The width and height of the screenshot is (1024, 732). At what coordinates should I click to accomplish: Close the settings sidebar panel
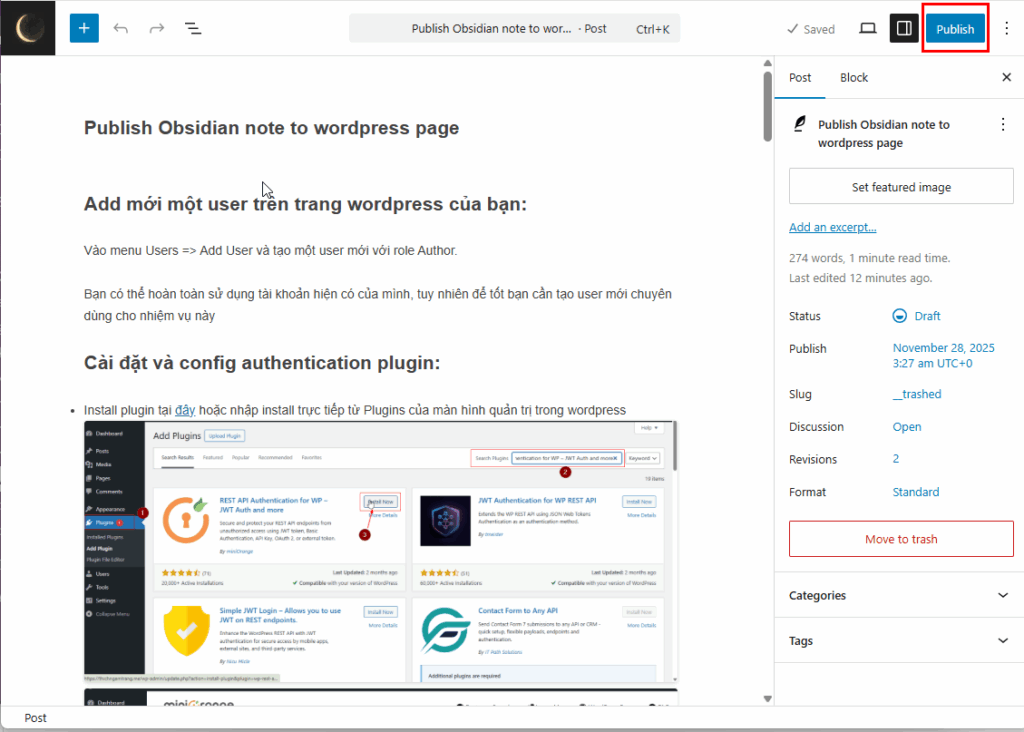coord(1006,77)
